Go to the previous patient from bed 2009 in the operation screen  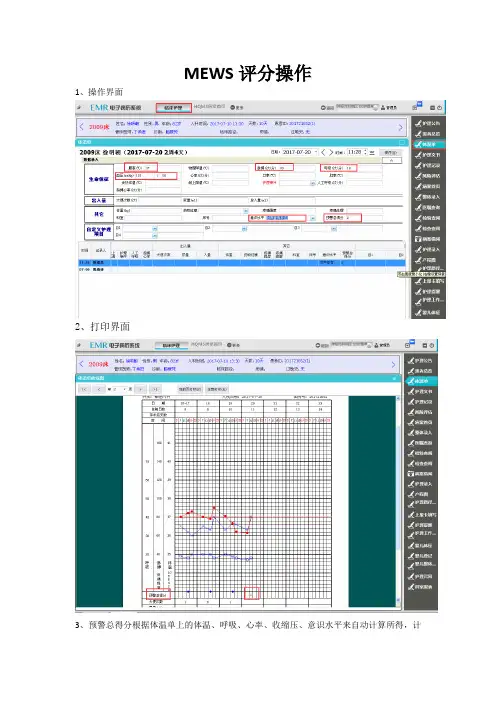(81, 127)
